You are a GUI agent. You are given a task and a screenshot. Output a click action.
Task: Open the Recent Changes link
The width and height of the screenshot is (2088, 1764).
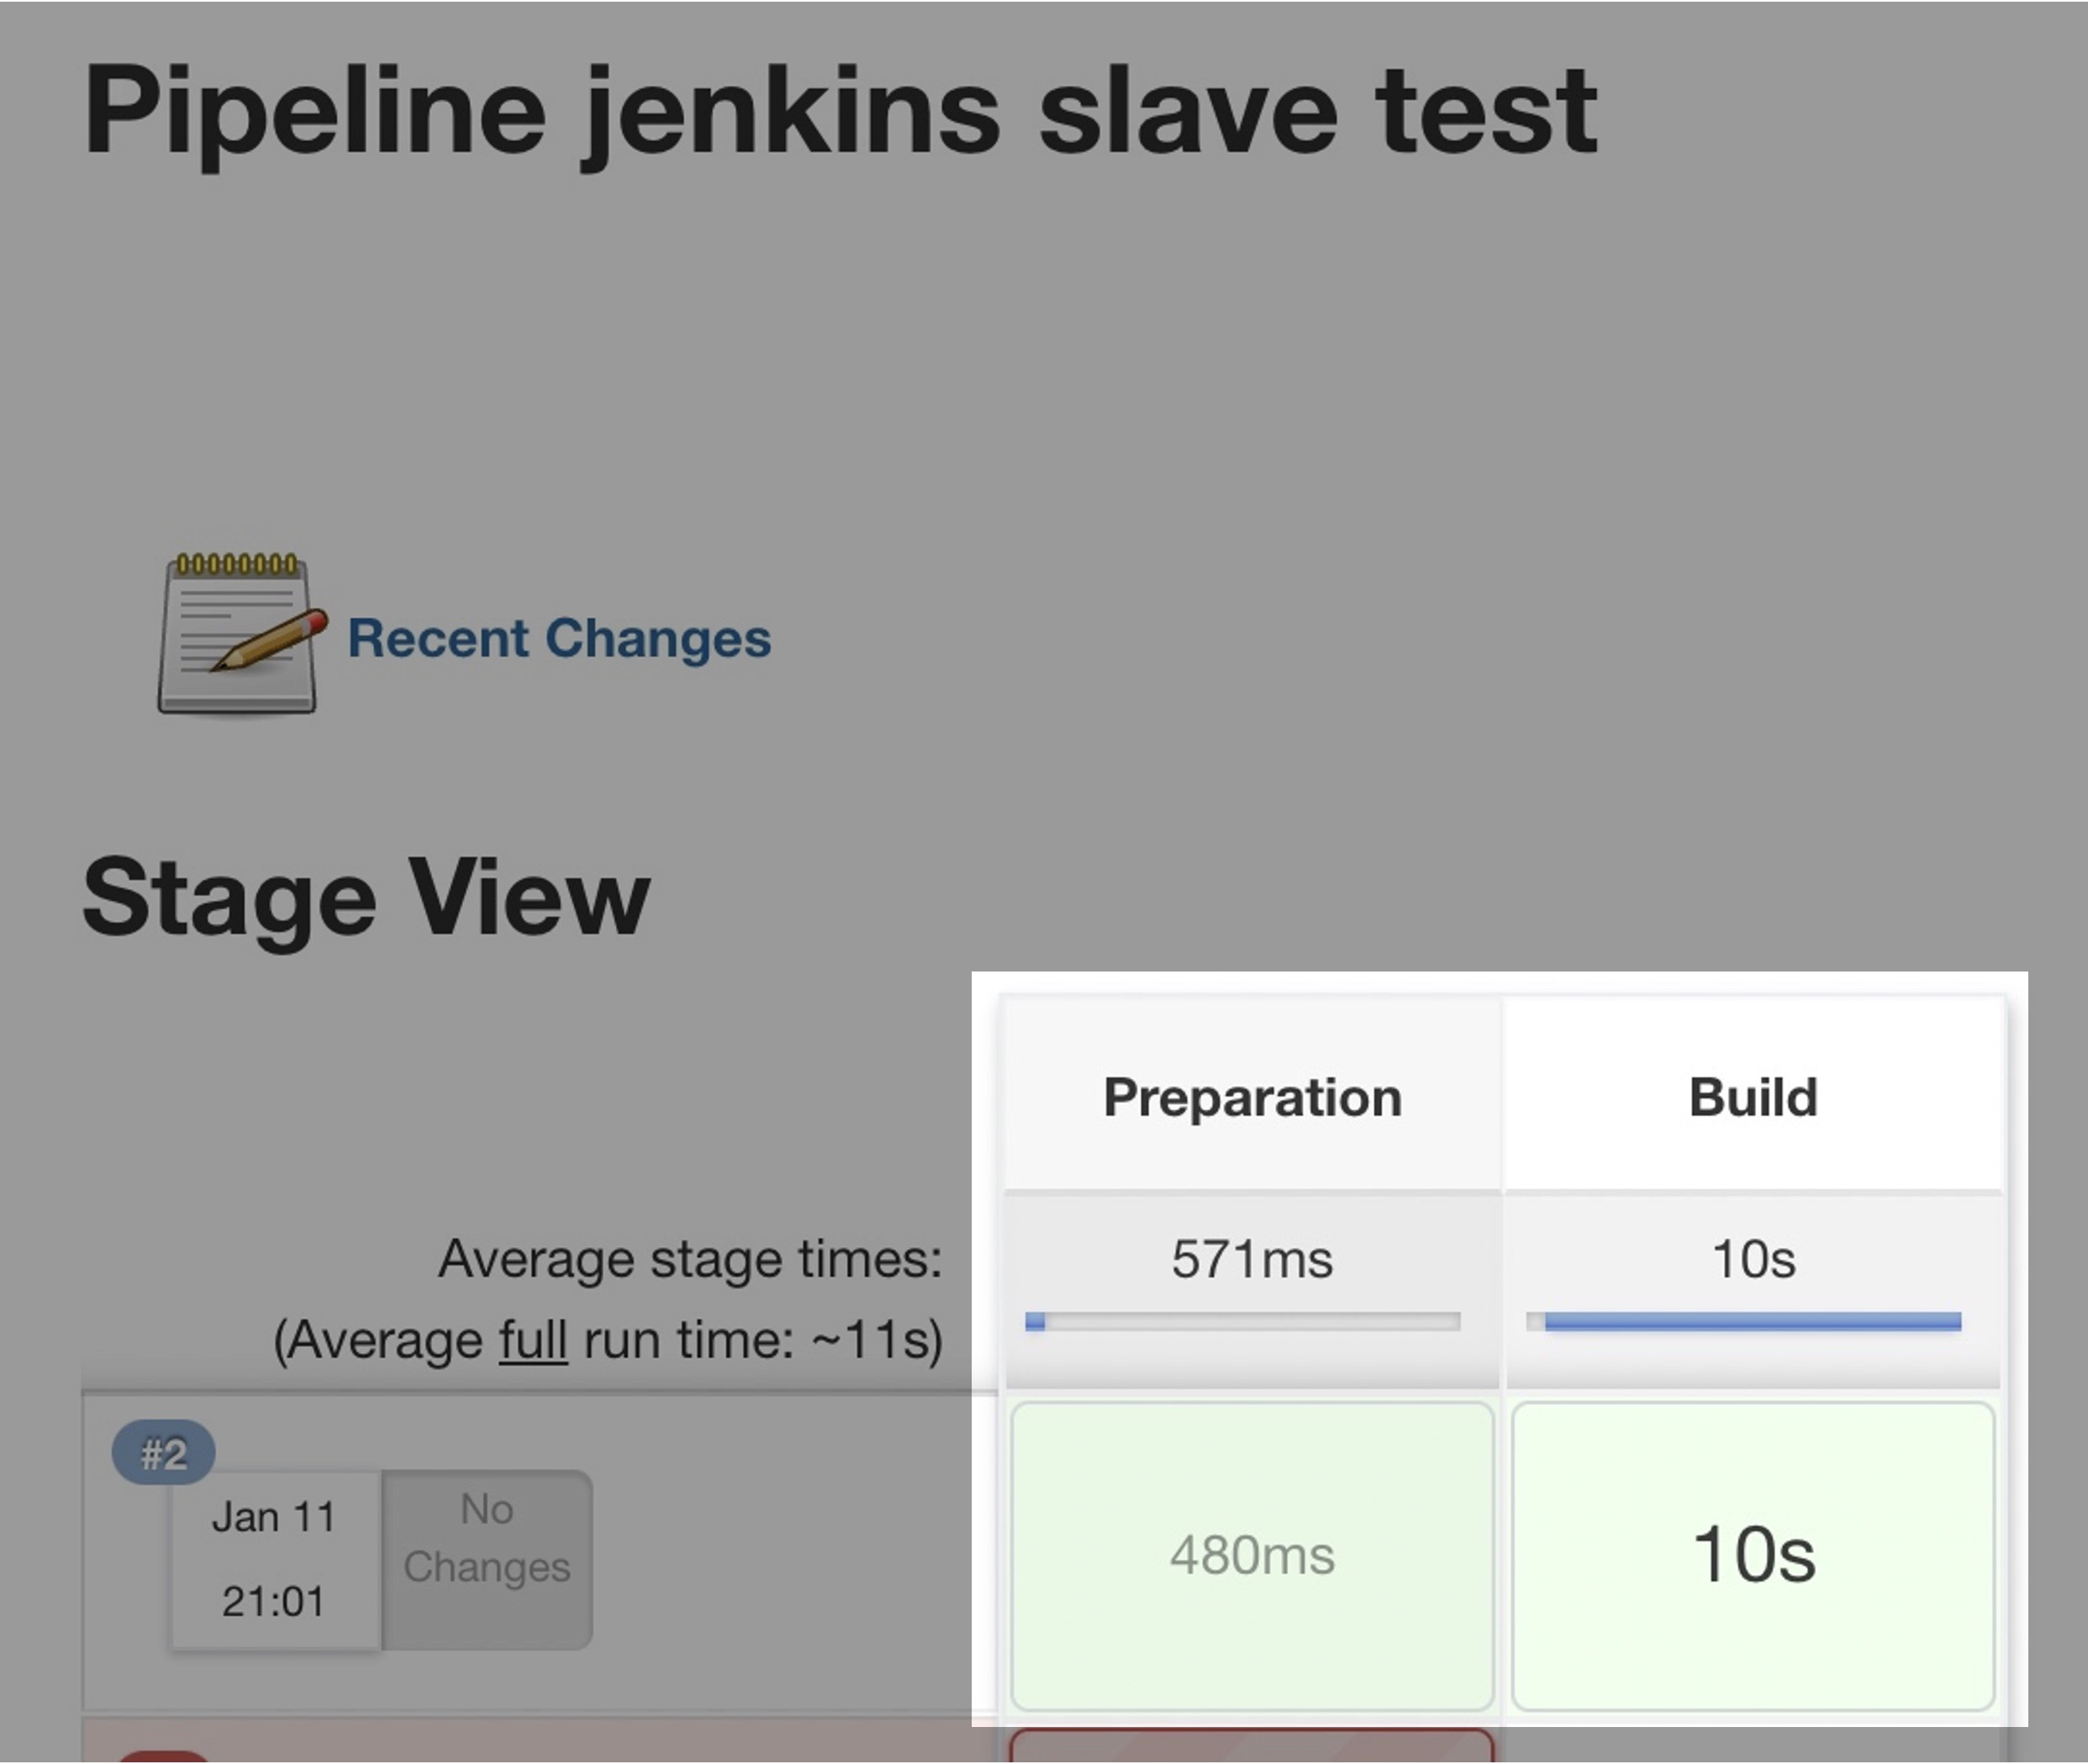559,638
